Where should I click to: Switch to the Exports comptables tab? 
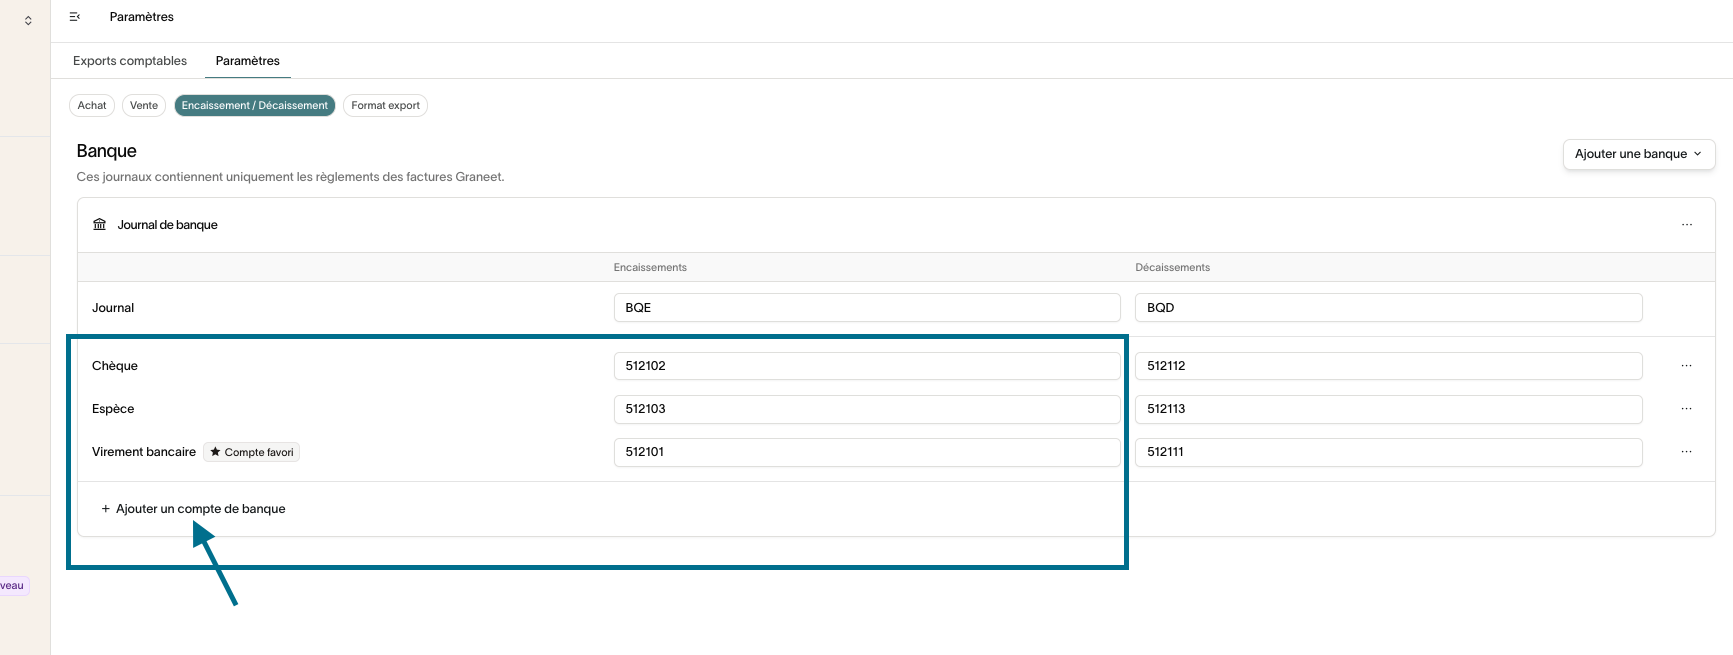click(x=130, y=61)
